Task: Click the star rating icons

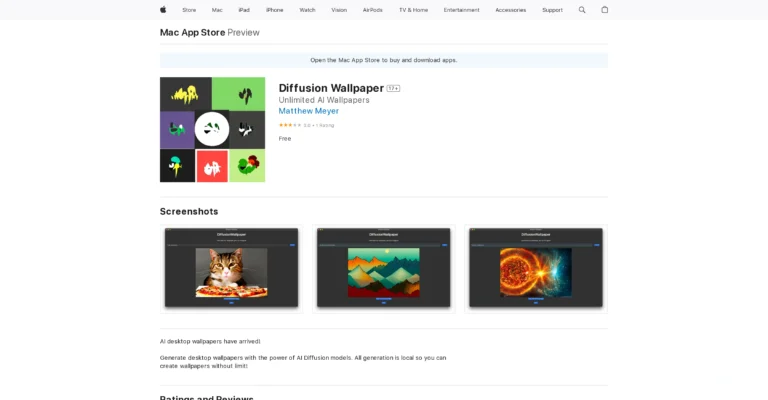Action: (x=285, y=125)
